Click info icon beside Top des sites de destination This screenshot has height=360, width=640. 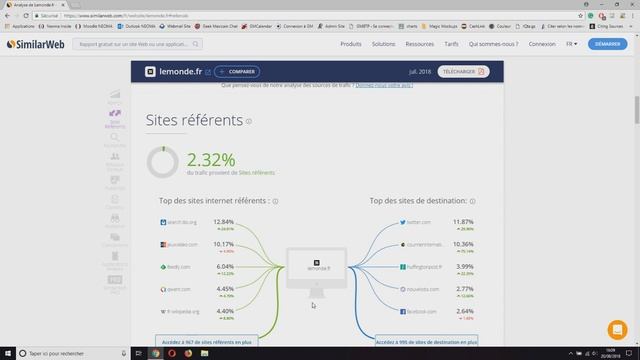tap(472, 201)
